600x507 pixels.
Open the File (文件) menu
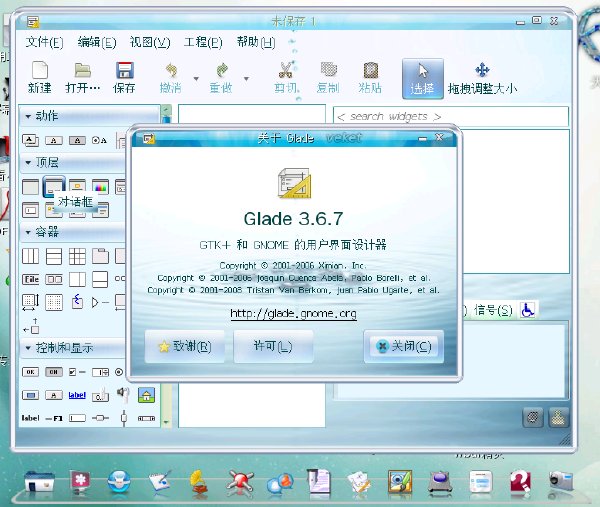tap(44, 42)
